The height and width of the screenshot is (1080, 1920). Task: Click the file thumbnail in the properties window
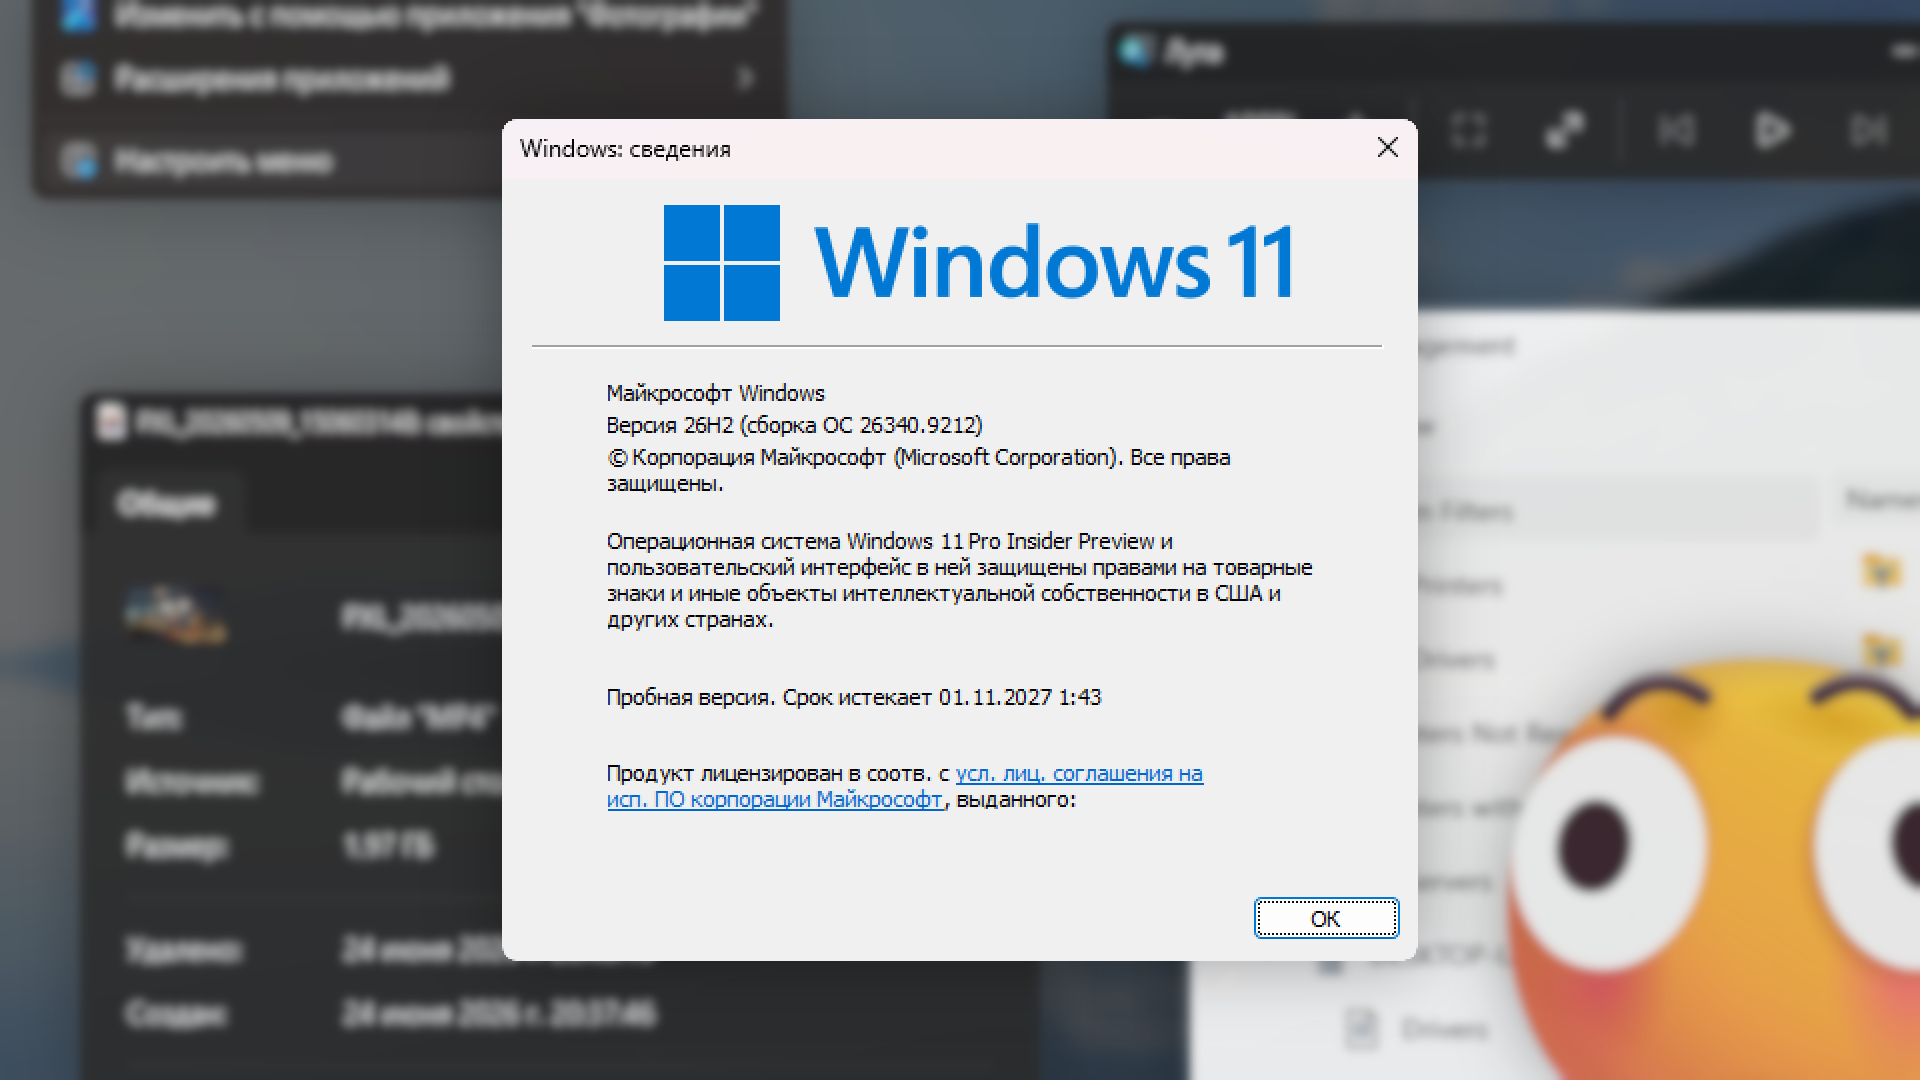(176, 614)
